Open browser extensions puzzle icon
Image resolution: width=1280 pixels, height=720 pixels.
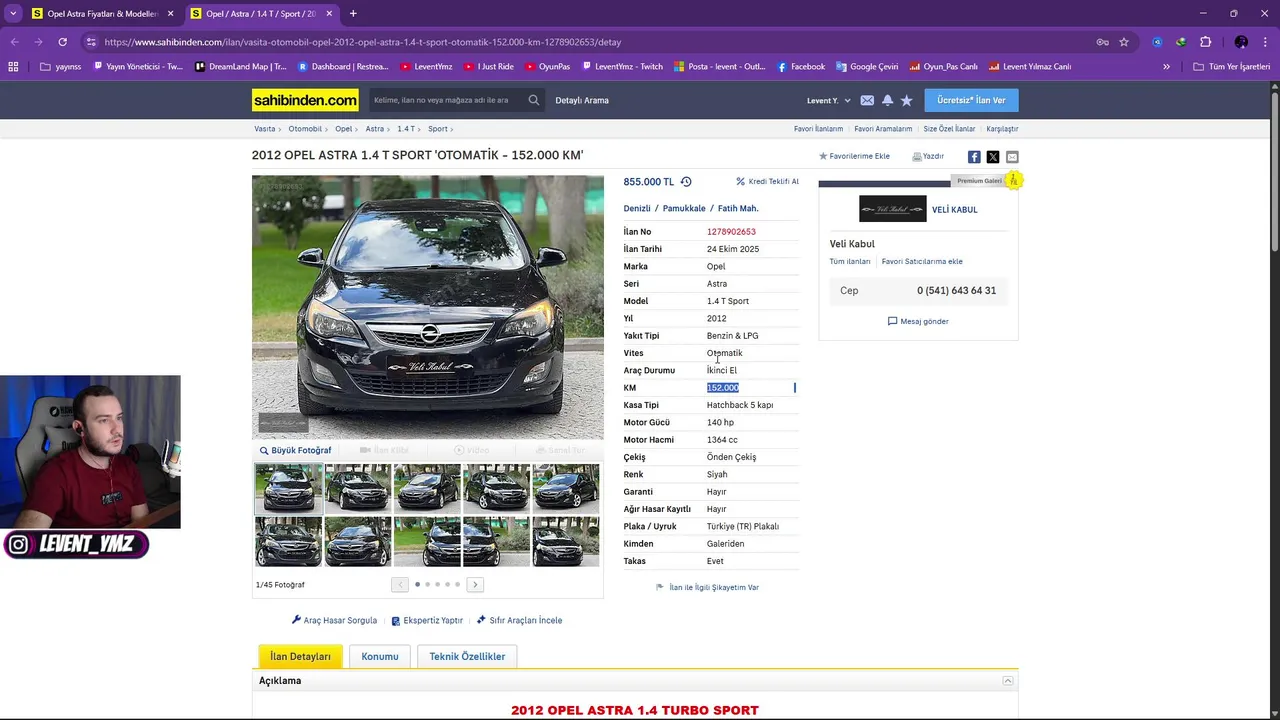pos(1205,42)
